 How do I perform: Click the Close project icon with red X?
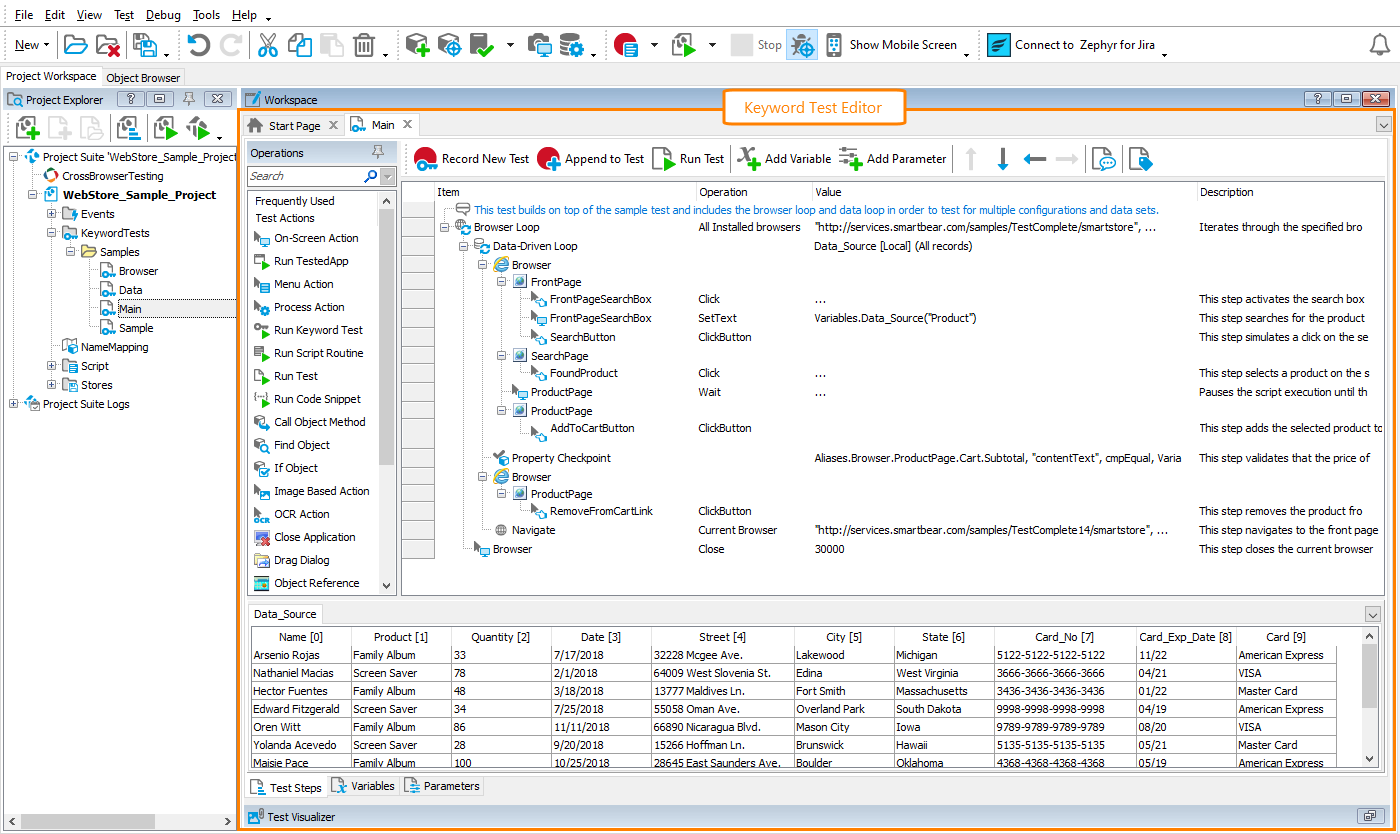tap(108, 45)
